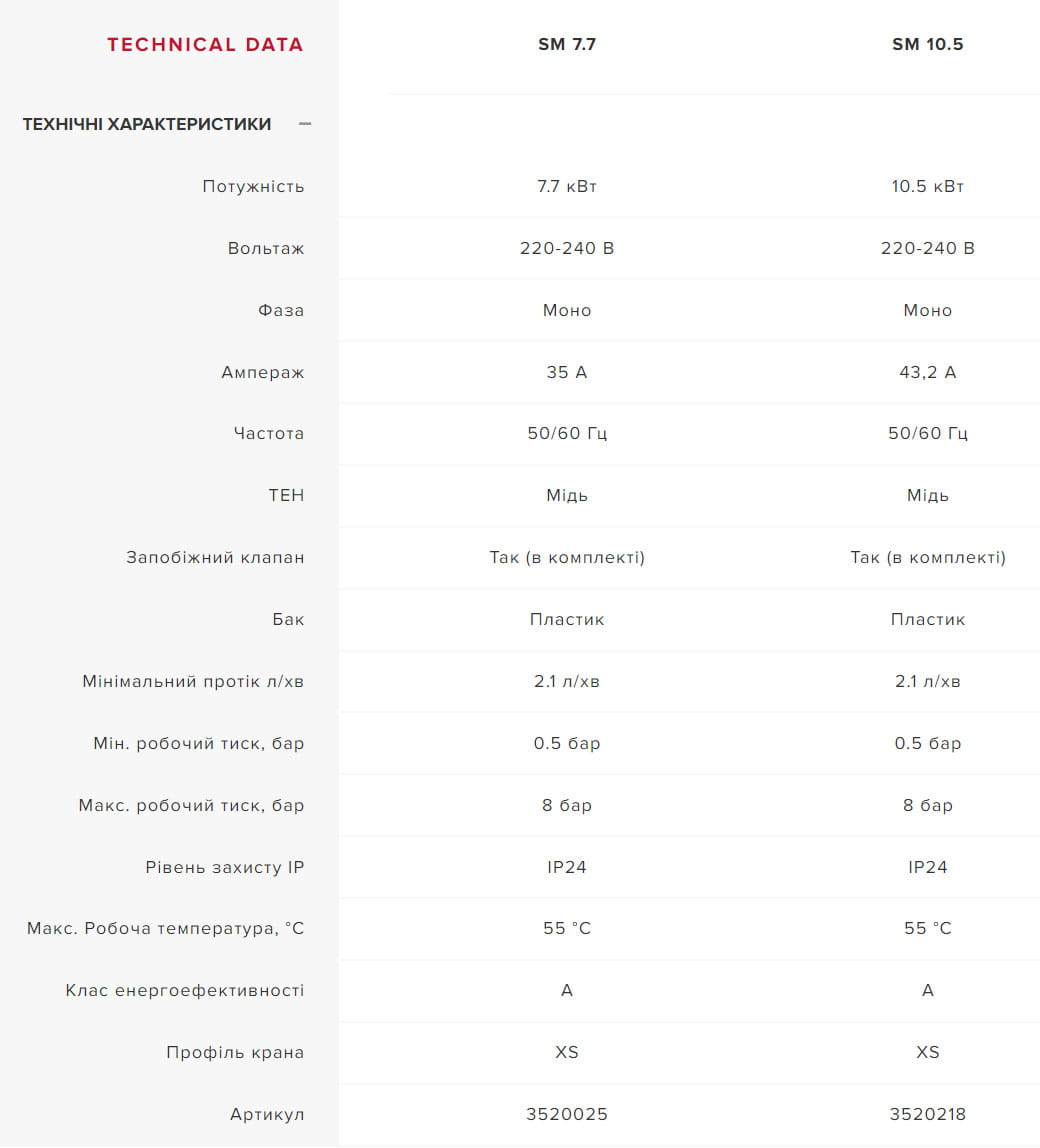Image resolution: width=1040 pixels, height=1148 pixels.
Task: Click the 35 A amperage value
Action: [x=567, y=372]
